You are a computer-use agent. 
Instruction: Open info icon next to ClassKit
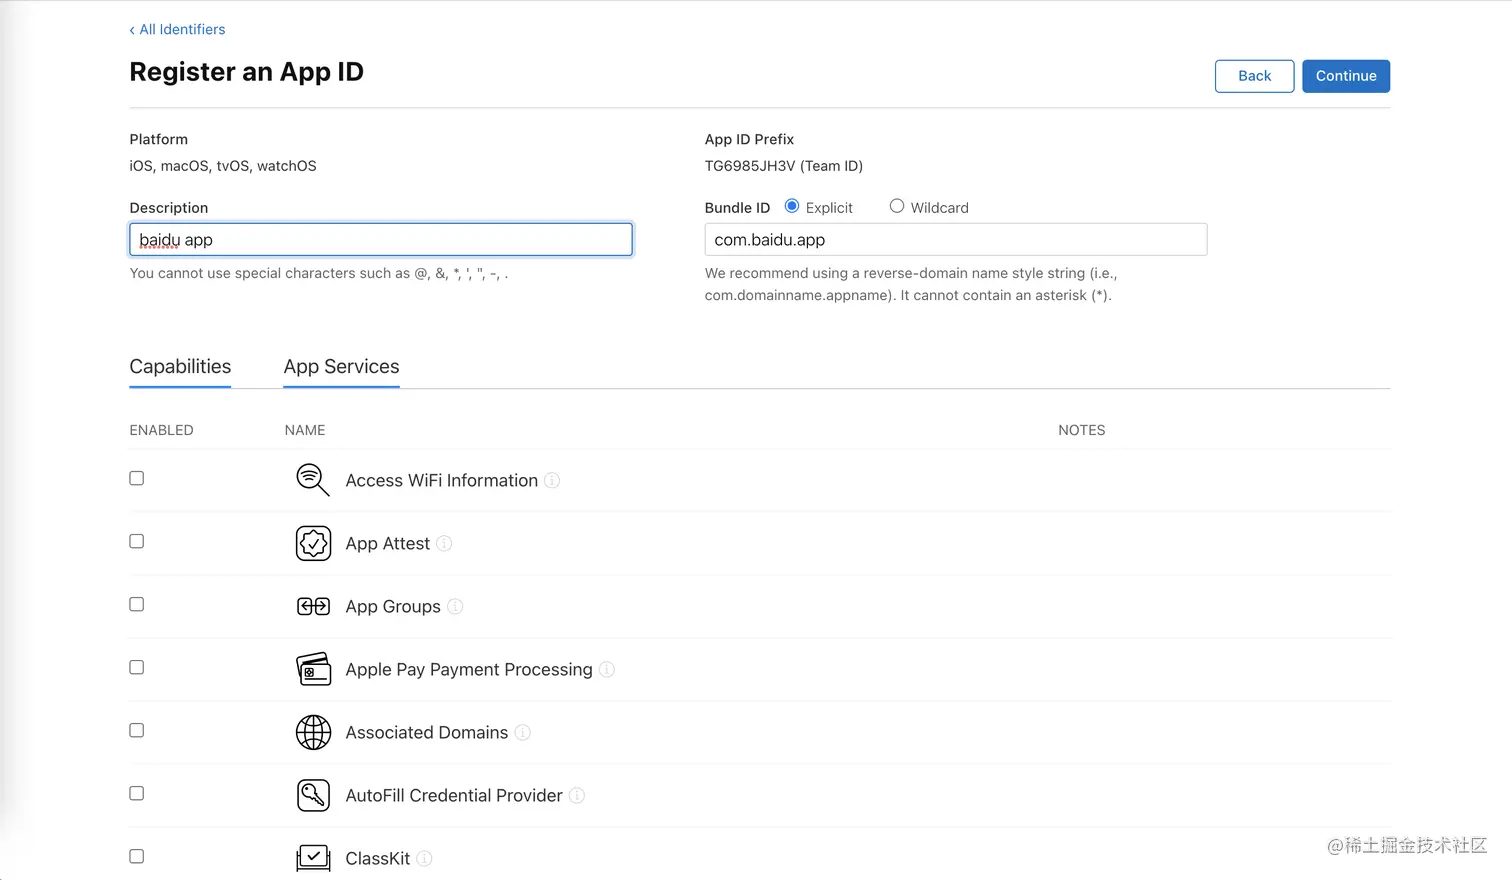pyautogui.click(x=424, y=859)
